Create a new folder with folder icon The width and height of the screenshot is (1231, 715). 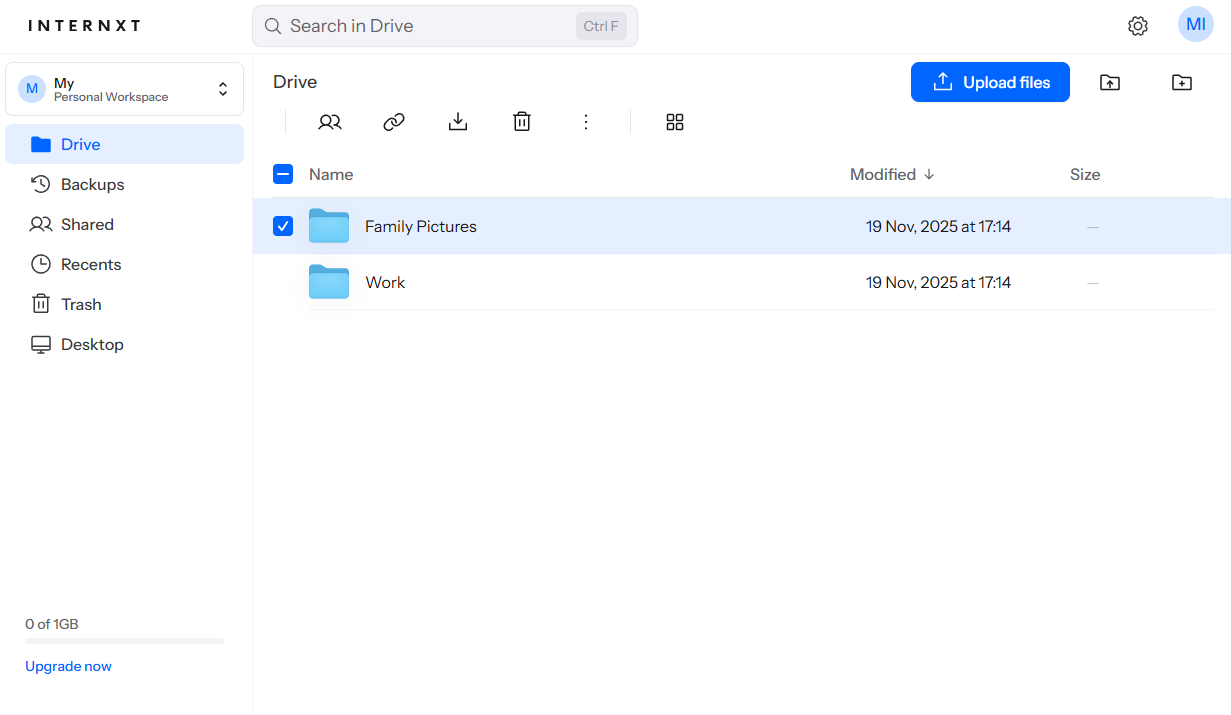(1181, 82)
